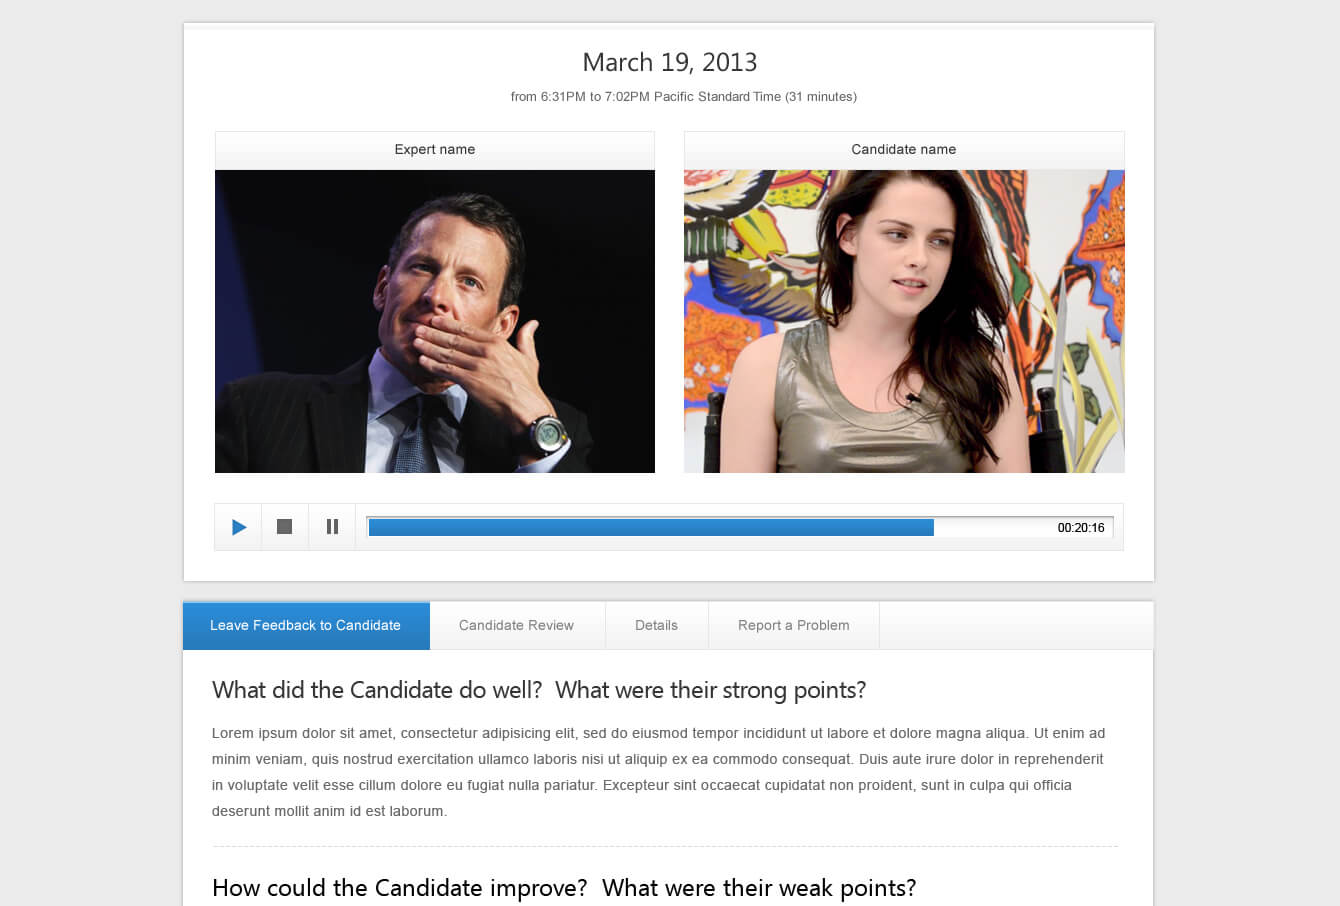Click empty tab bar area right of Report a Problem
Image resolution: width=1340 pixels, height=906 pixels.
1016,626
